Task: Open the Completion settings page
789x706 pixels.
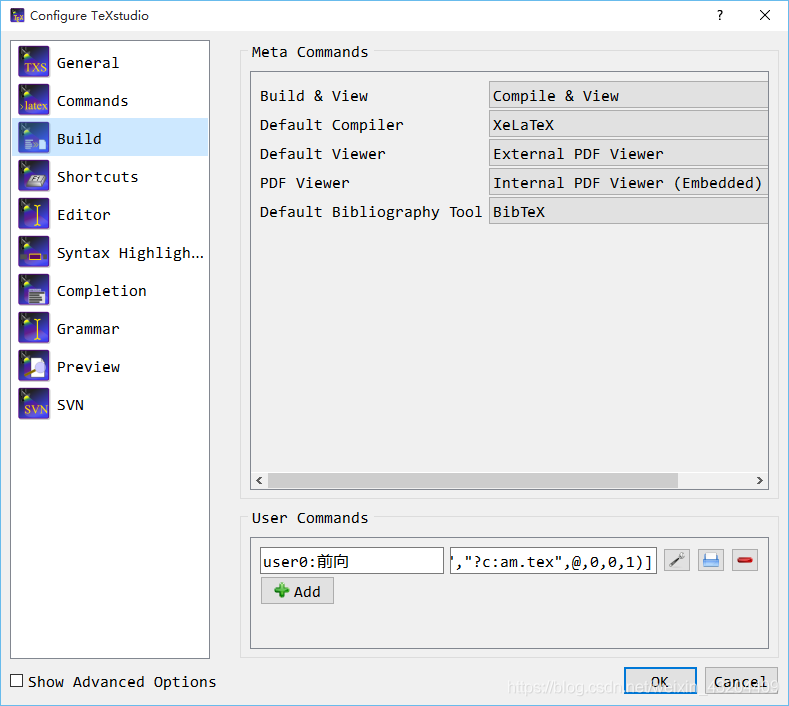Action: 110,290
